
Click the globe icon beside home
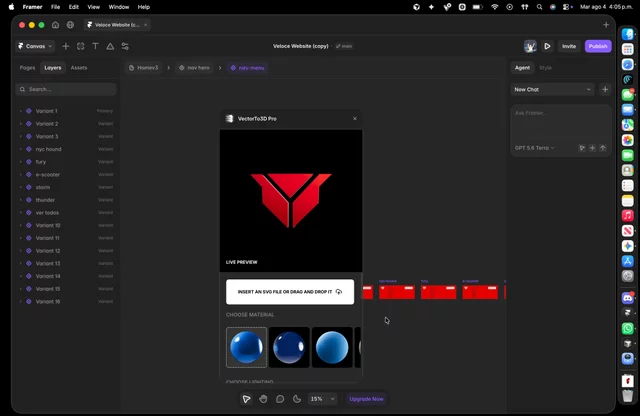[x=70, y=25]
